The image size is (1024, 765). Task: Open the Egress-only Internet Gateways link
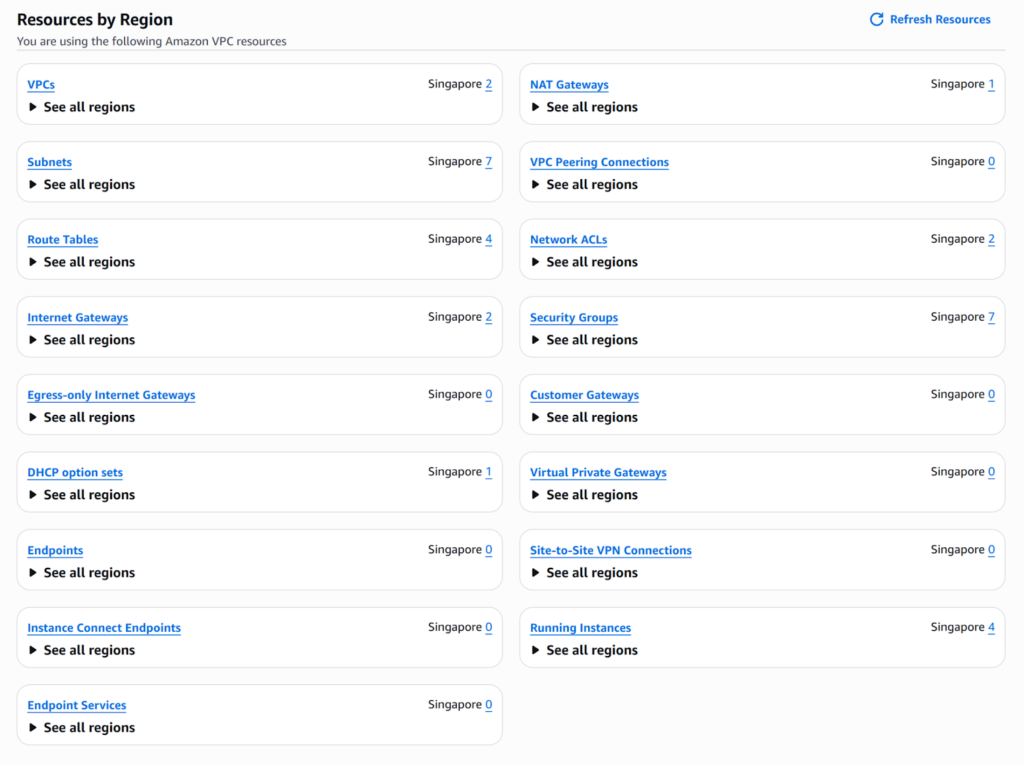click(111, 395)
